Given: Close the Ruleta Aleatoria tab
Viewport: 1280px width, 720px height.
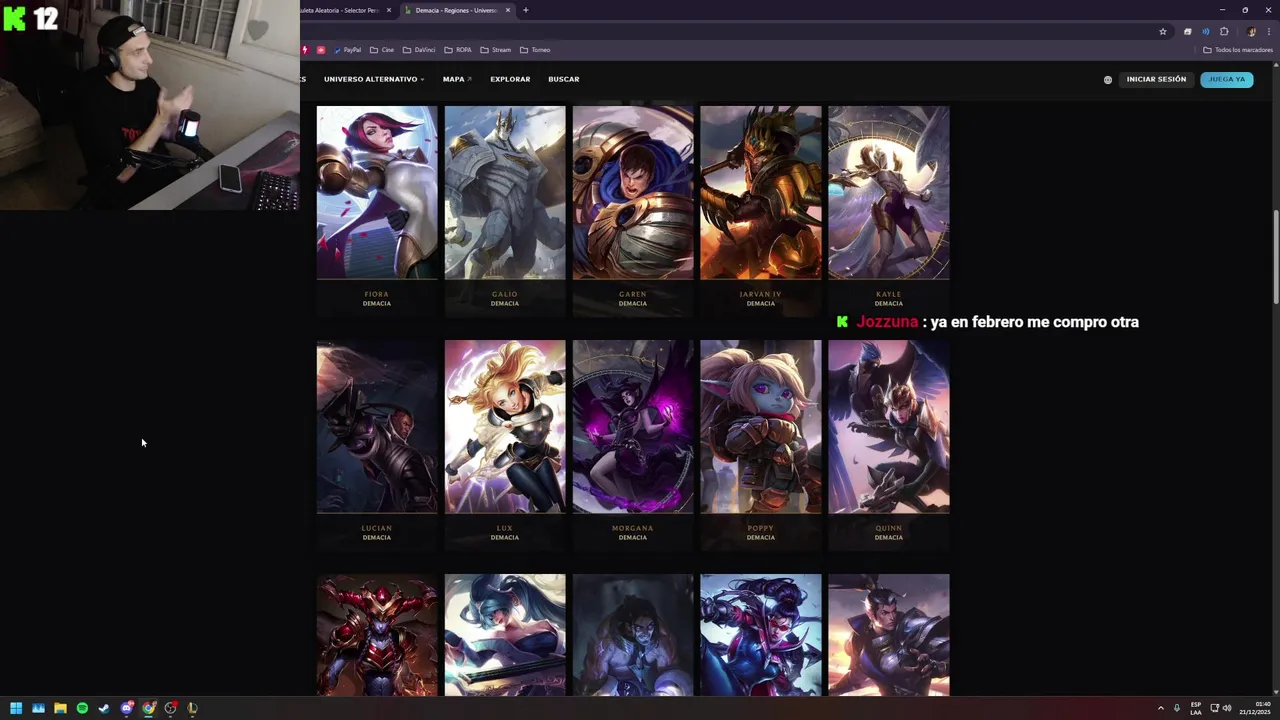Looking at the screenshot, I should (x=389, y=10).
